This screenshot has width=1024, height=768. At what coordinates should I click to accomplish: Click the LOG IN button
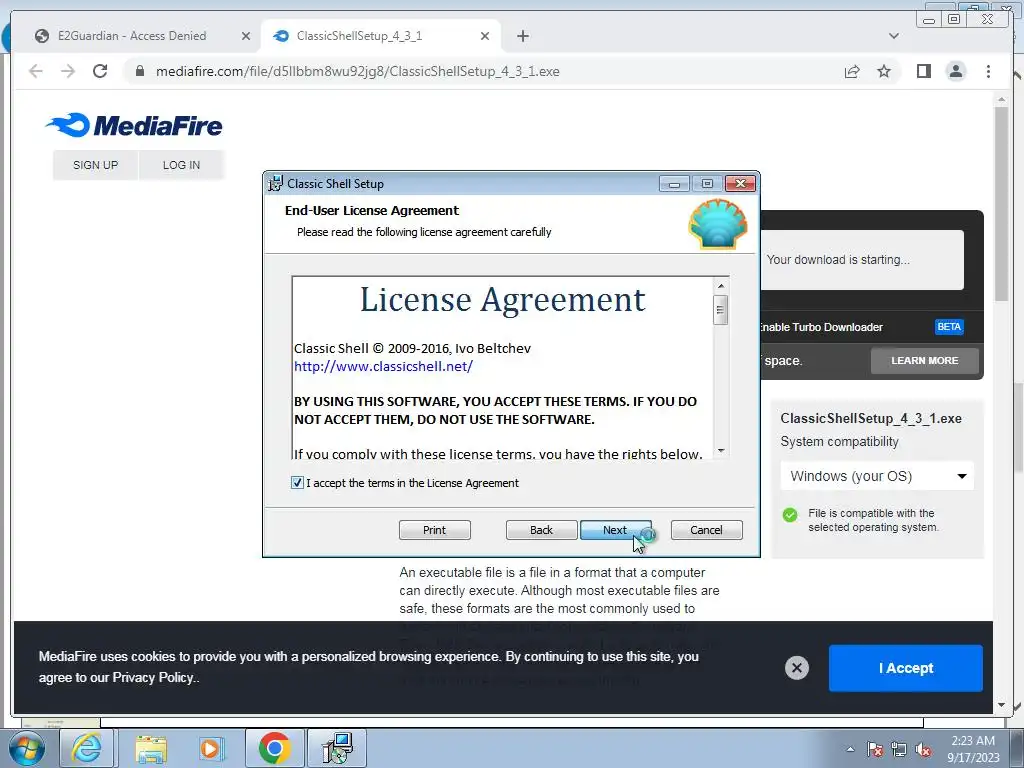(181, 165)
